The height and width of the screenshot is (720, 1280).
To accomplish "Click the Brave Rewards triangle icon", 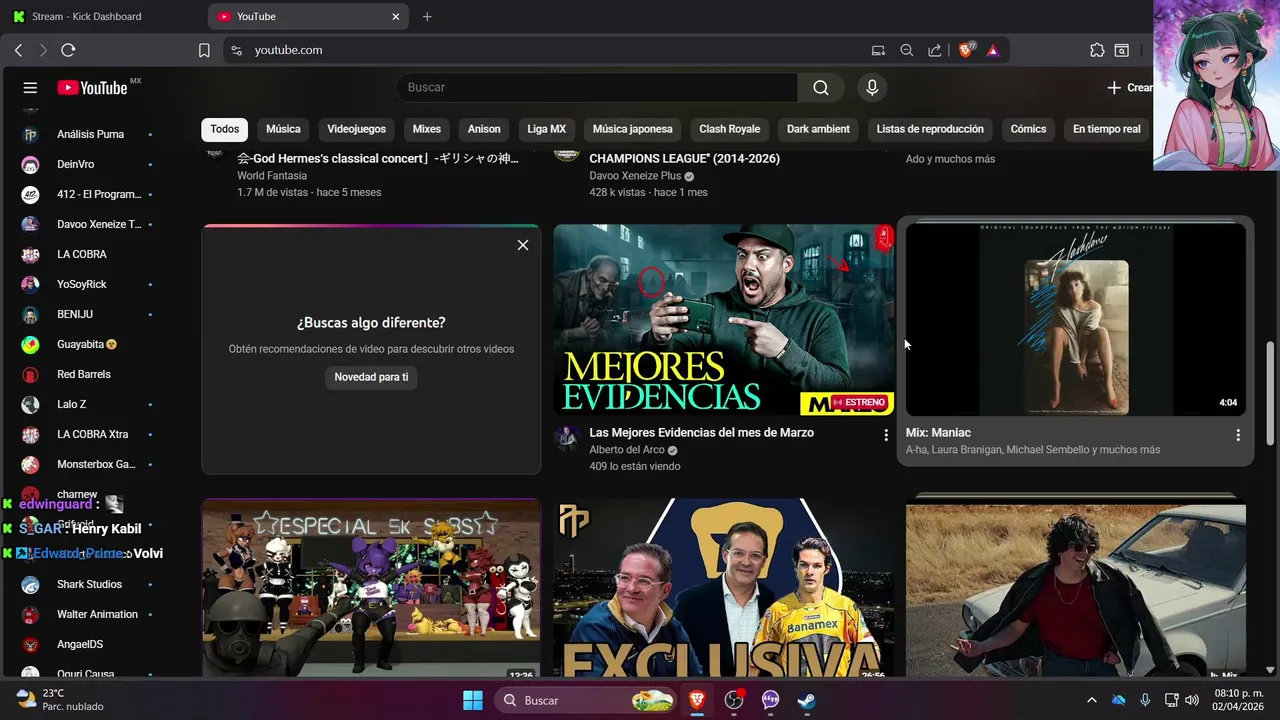I will pos(993,50).
